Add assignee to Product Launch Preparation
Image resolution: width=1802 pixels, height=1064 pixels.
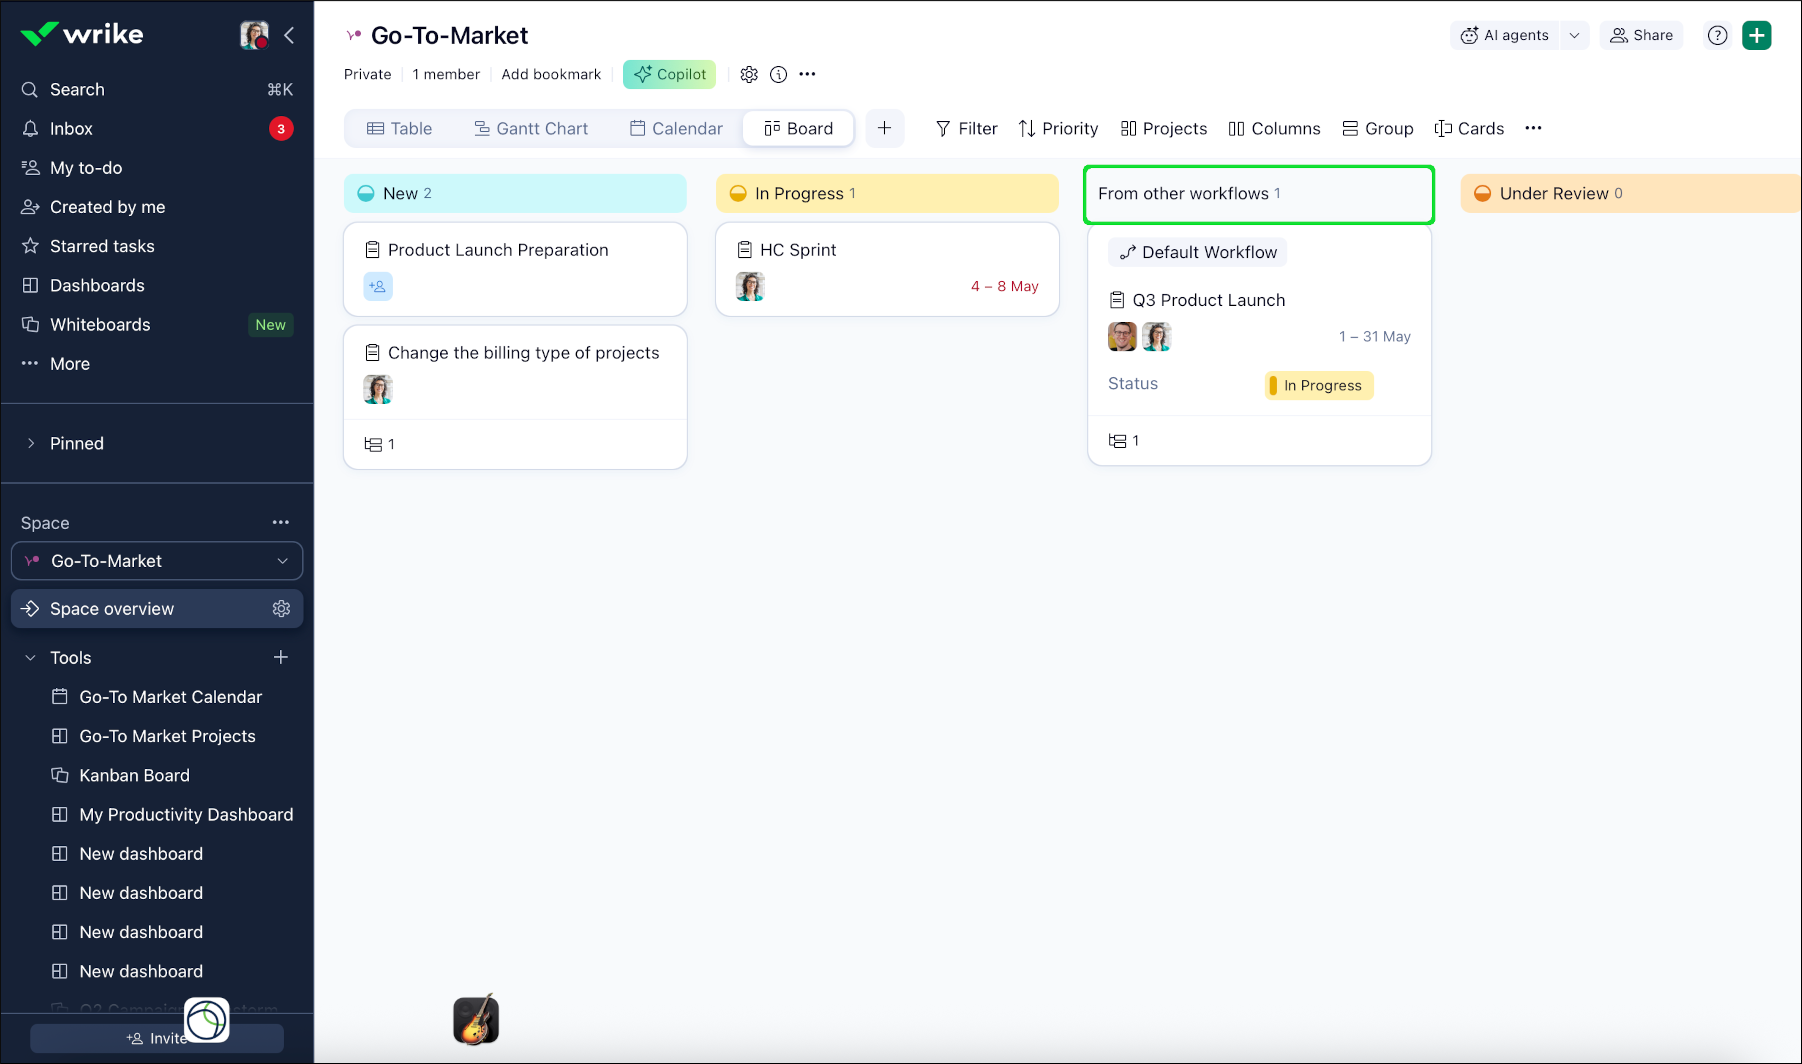coord(378,286)
